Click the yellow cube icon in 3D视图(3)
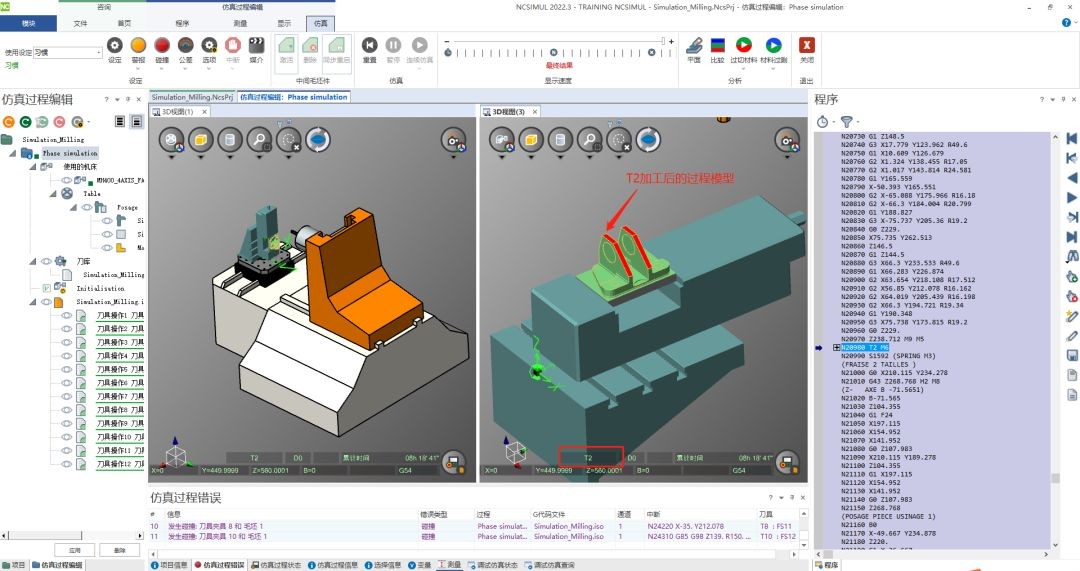 (x=531, y=140)
